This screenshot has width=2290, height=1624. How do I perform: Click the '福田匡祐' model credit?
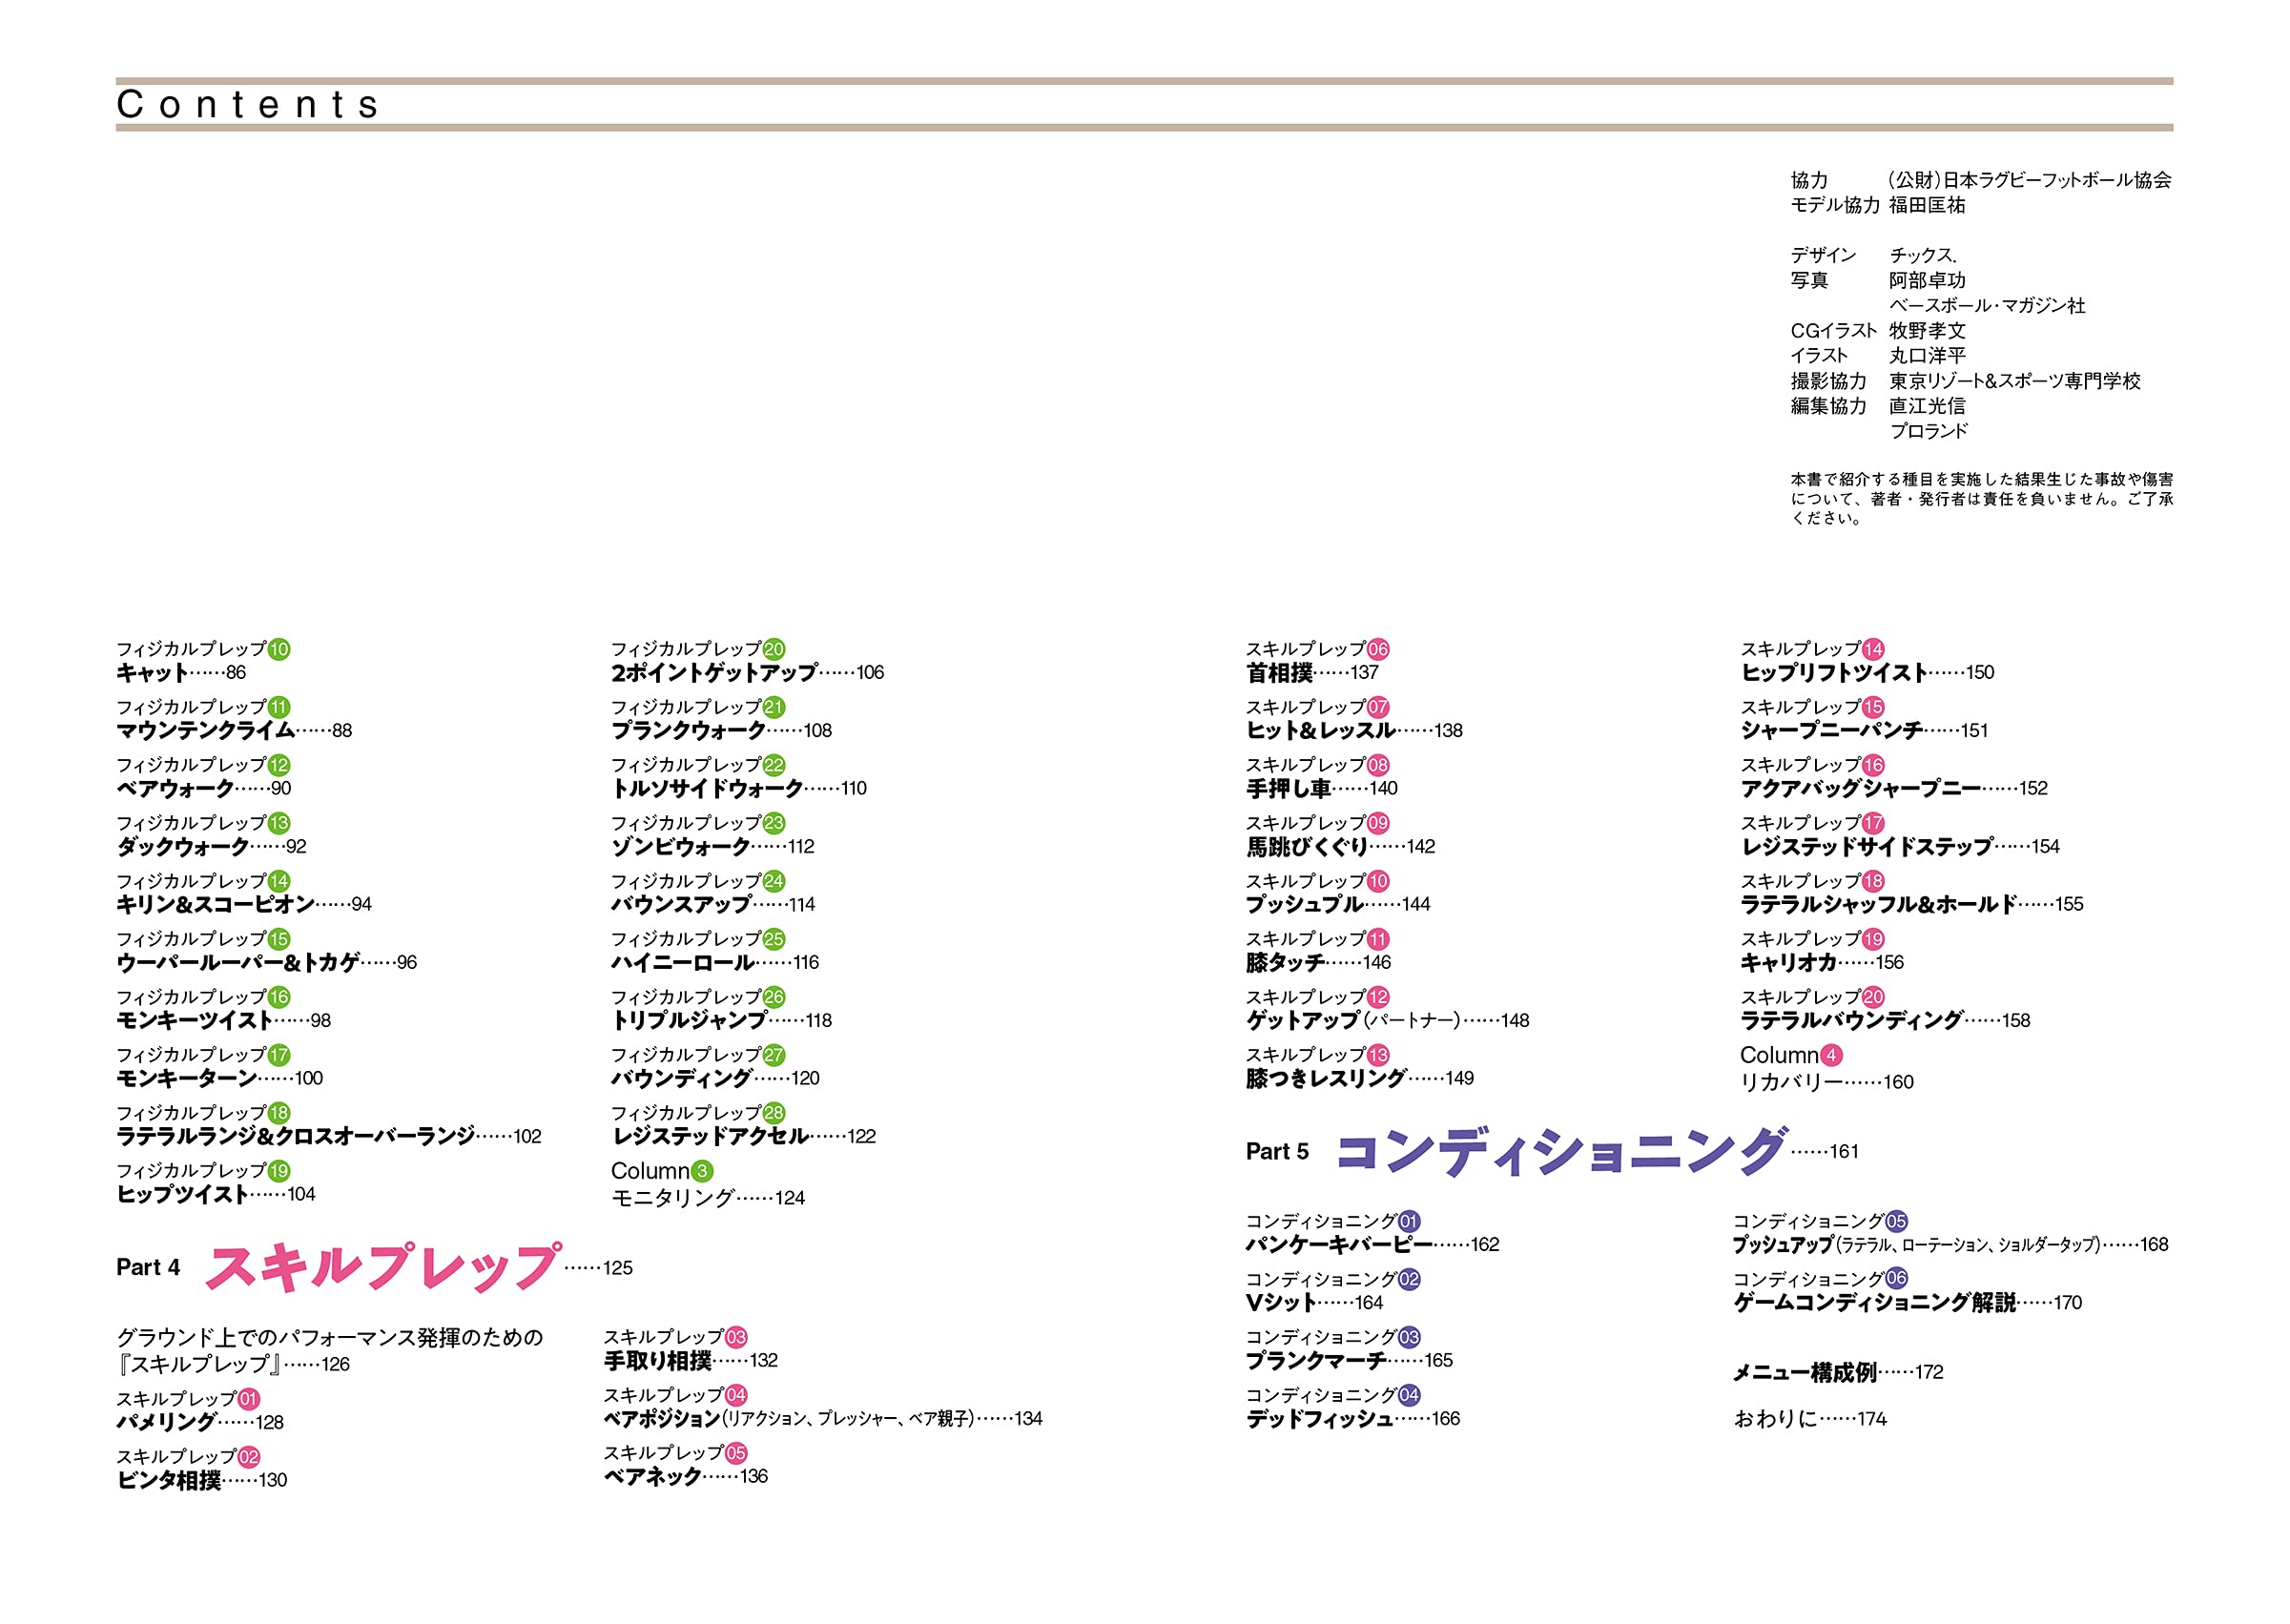click(x=1927, y=205)
